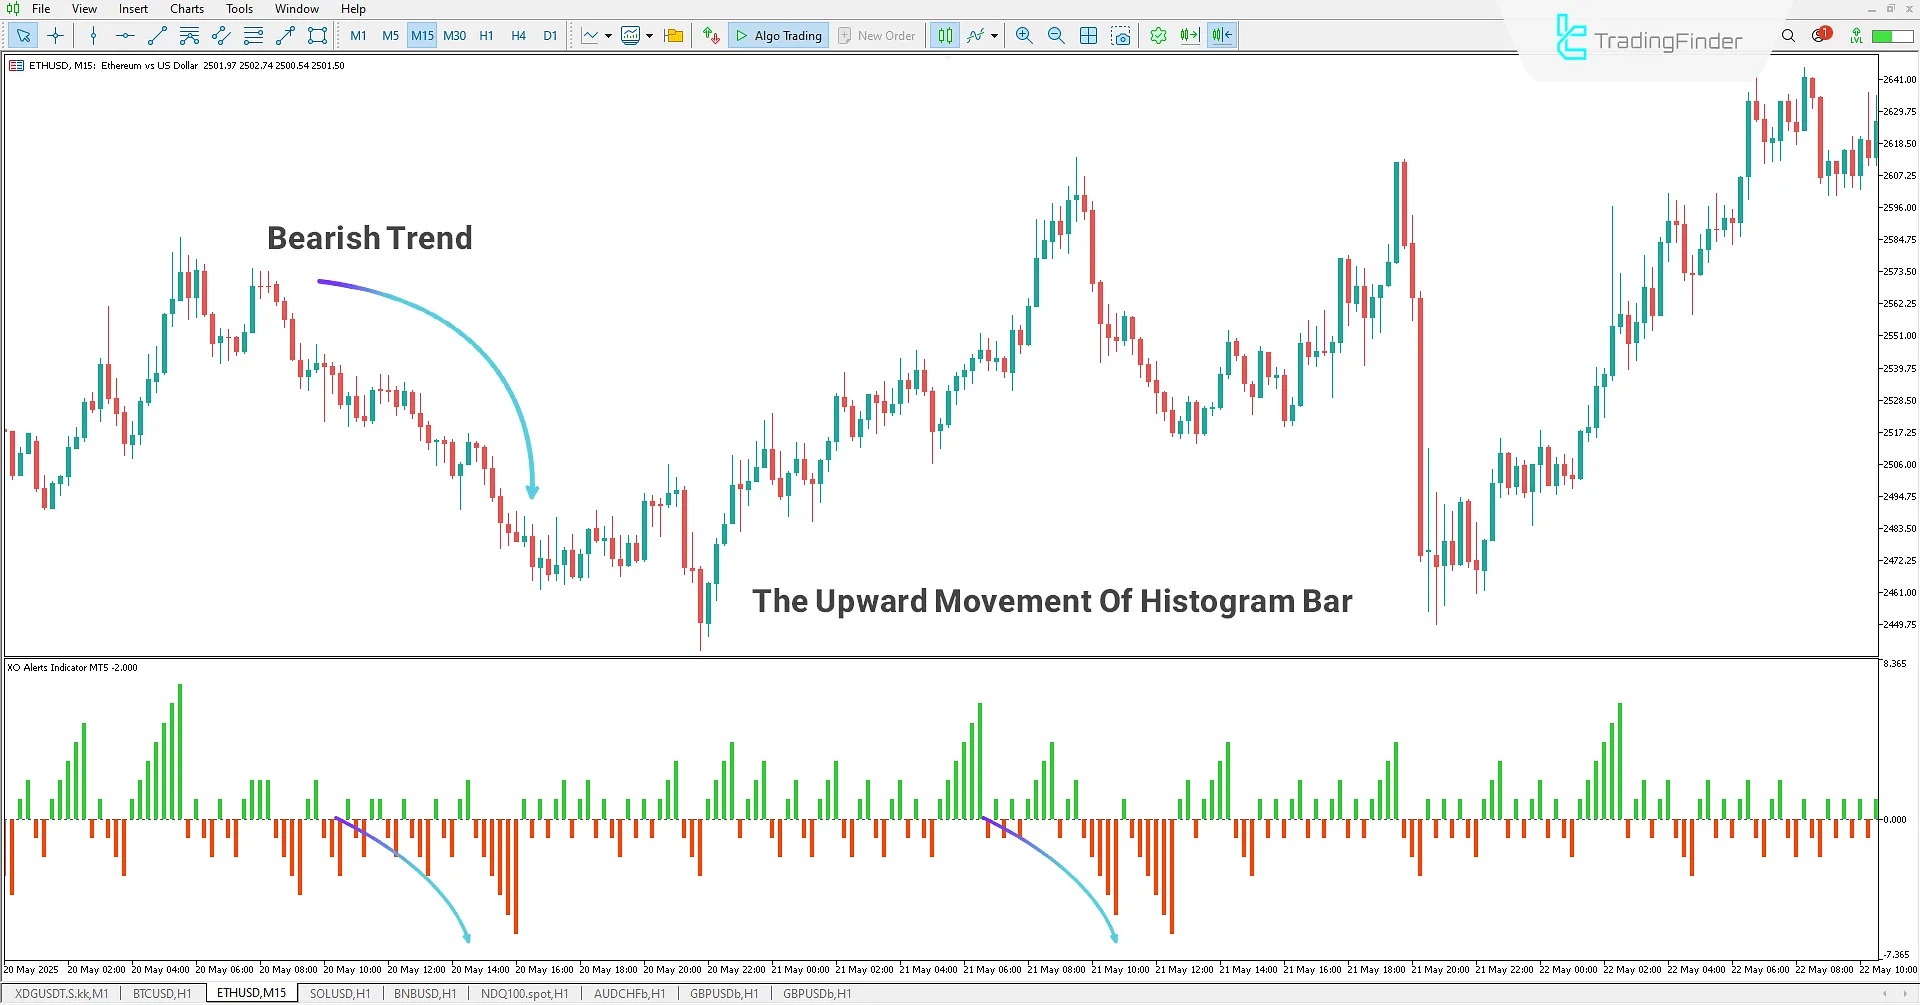Select the Horizontal Line tool

tap(124, 35)
